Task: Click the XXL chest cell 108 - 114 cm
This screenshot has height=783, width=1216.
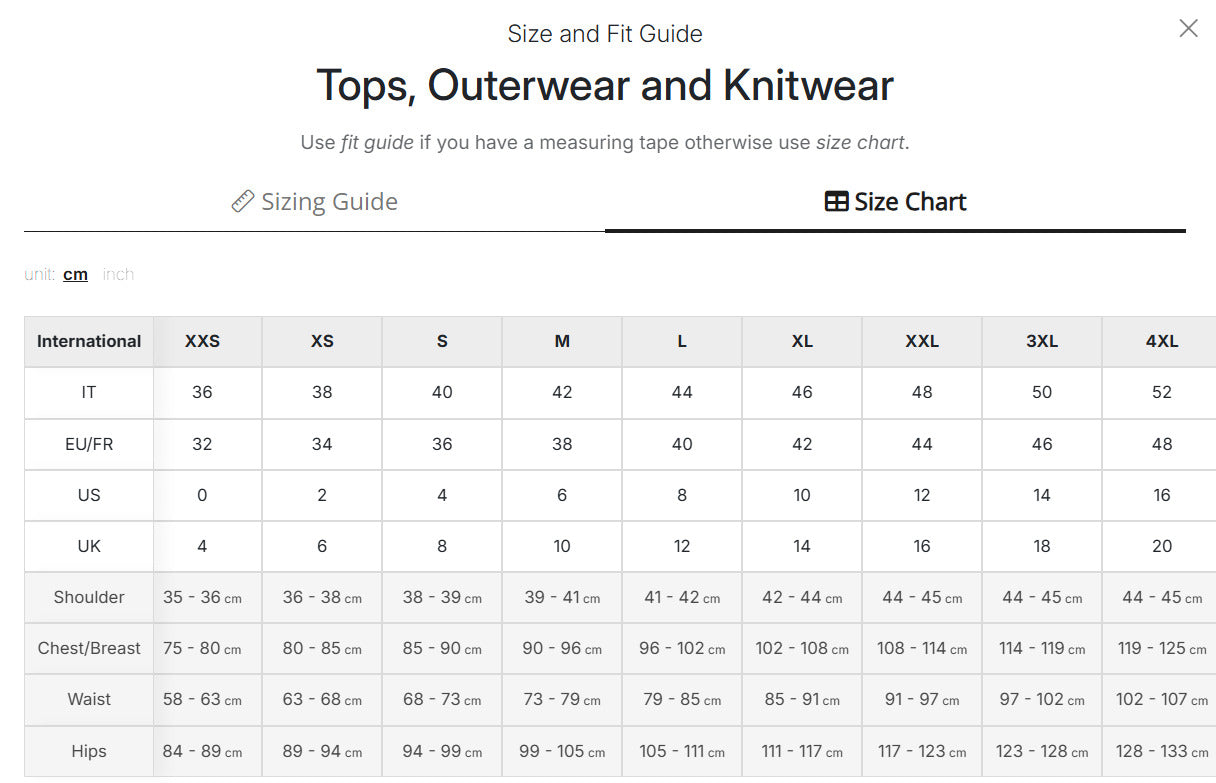Action: click(922, 648)
